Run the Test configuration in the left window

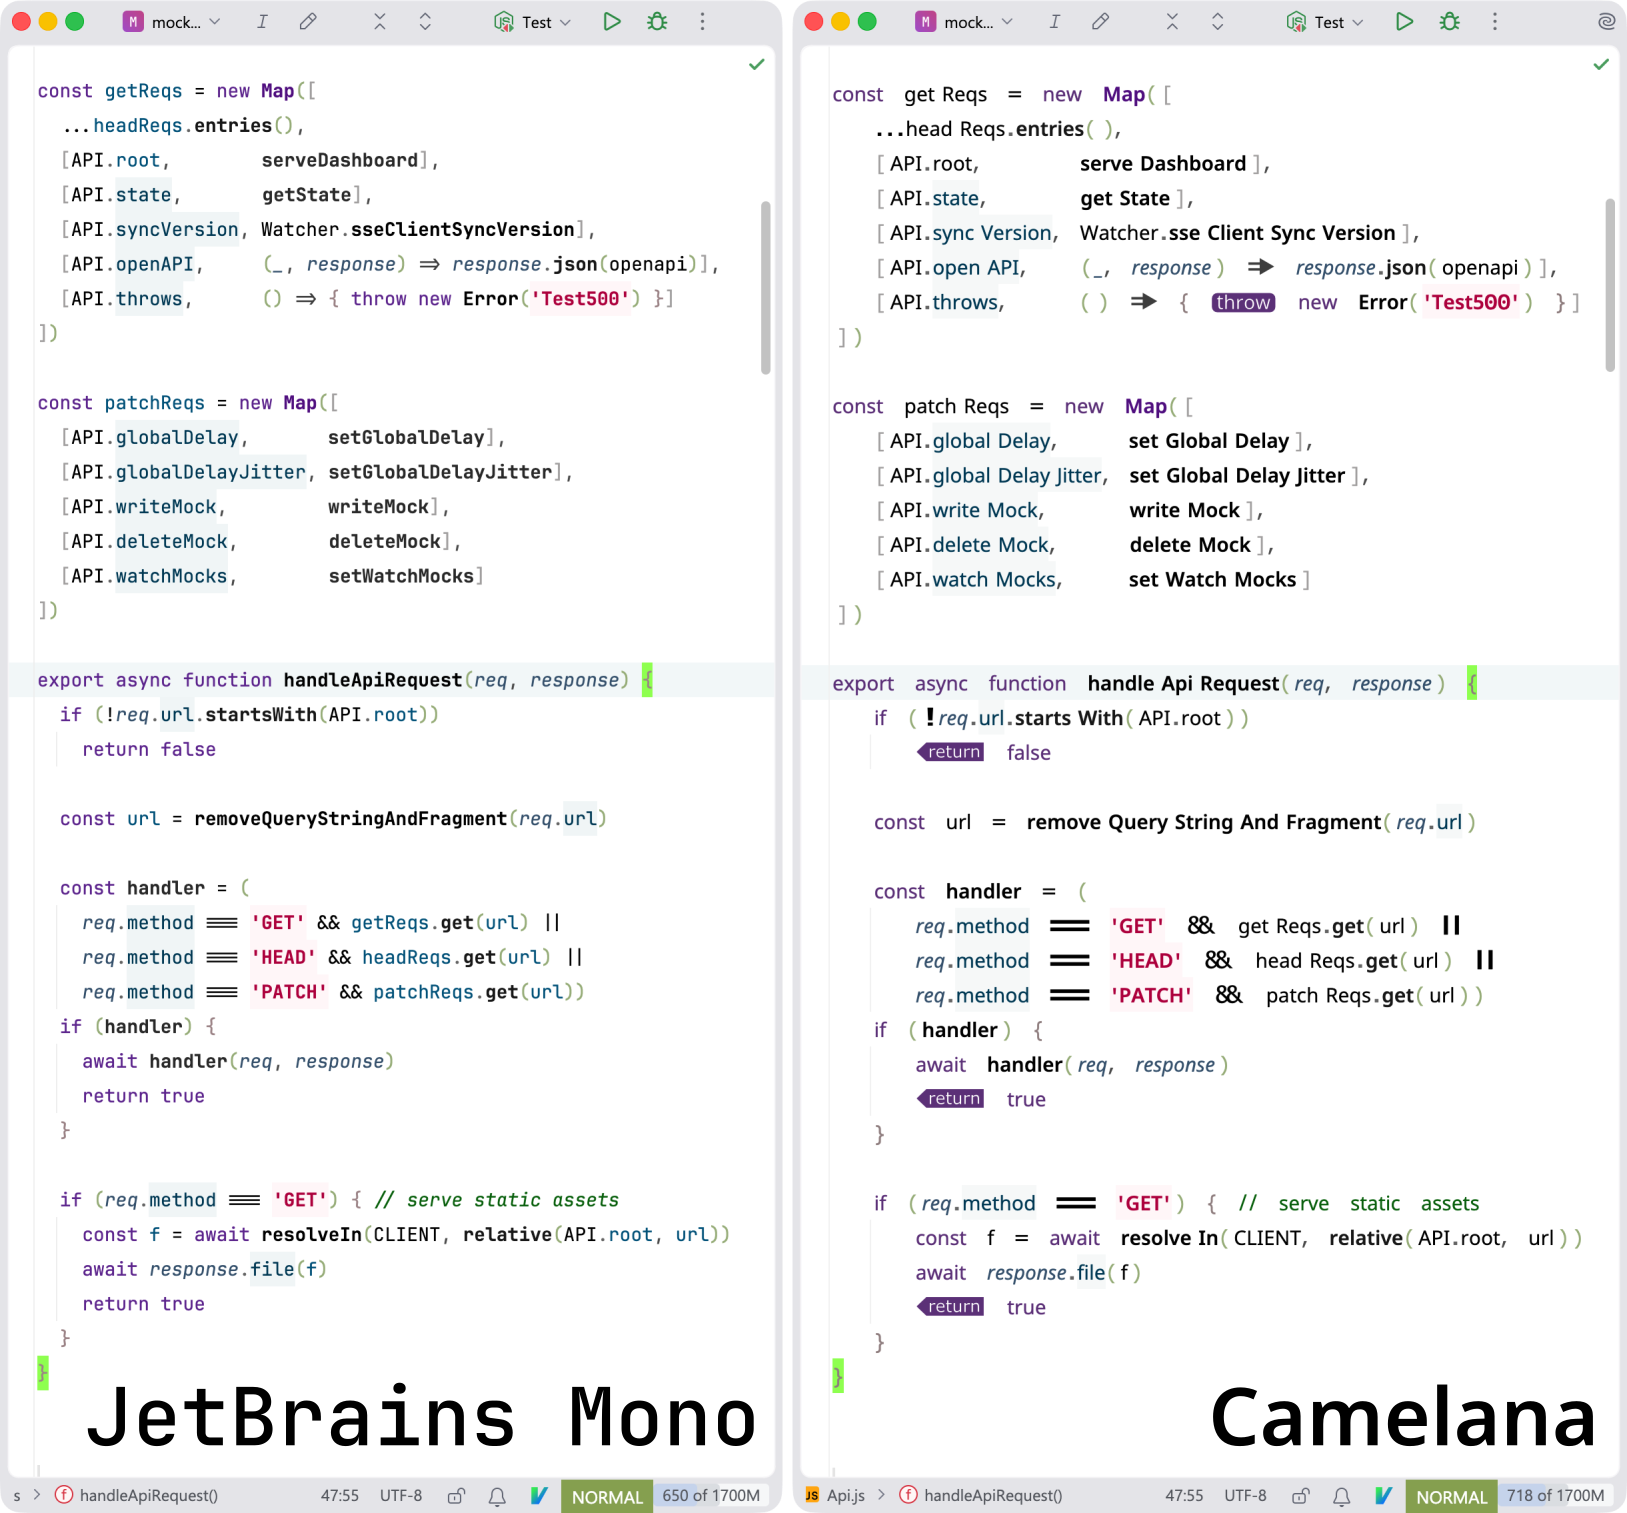(612, 22)
